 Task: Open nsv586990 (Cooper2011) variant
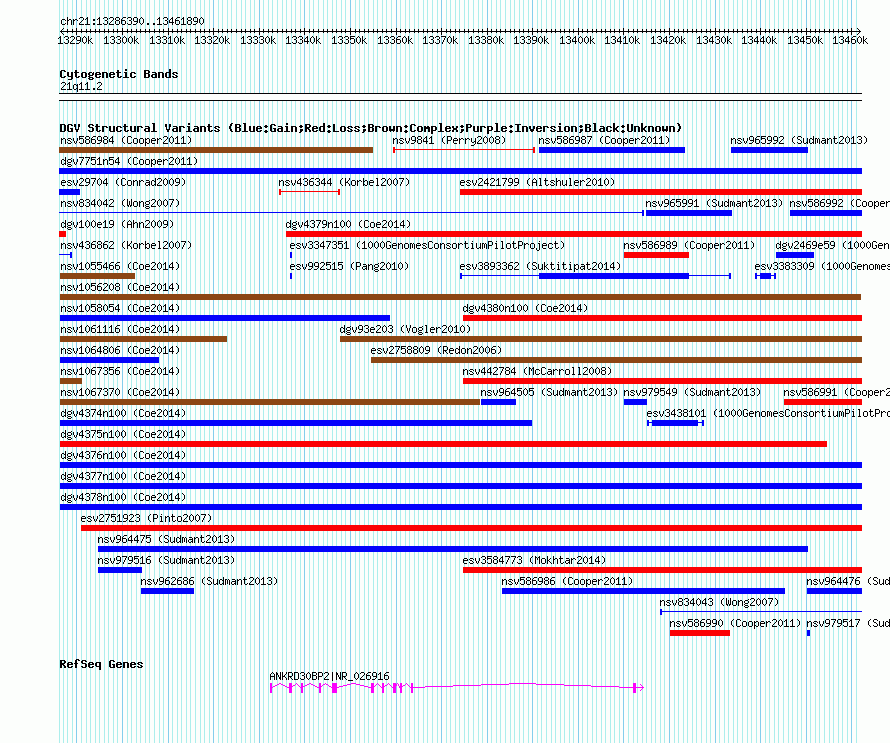(700, 633)
